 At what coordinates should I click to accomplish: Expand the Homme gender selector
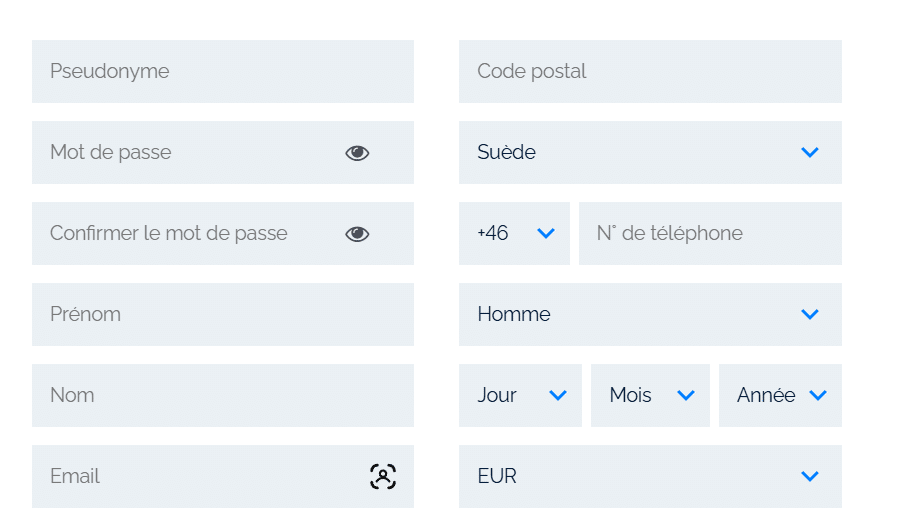click(x=650, y=314)
